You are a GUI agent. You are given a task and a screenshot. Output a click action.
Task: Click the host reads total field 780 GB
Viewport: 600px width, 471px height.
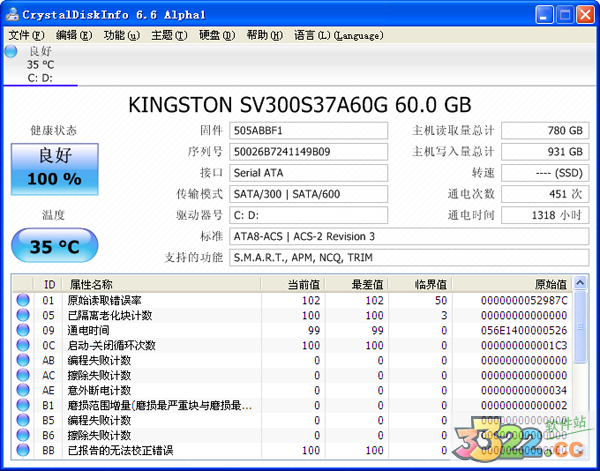(x=545, y=131)
